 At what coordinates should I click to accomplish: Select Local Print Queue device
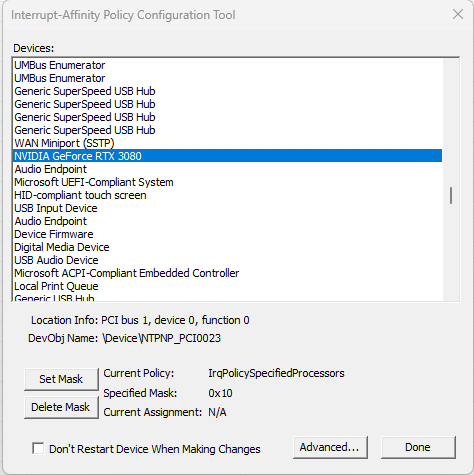pyautogui.click(x=227, y=286)
